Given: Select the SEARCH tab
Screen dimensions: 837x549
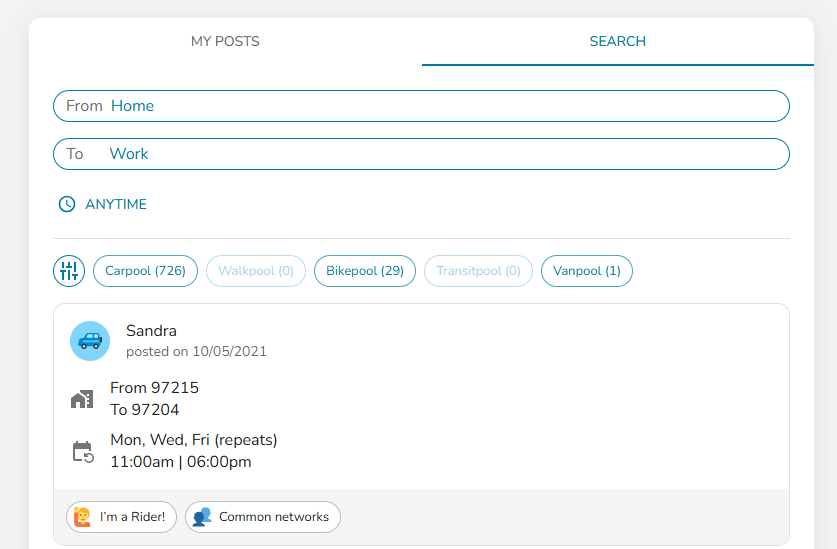Looking at the screenshot, I should [617, 42].
